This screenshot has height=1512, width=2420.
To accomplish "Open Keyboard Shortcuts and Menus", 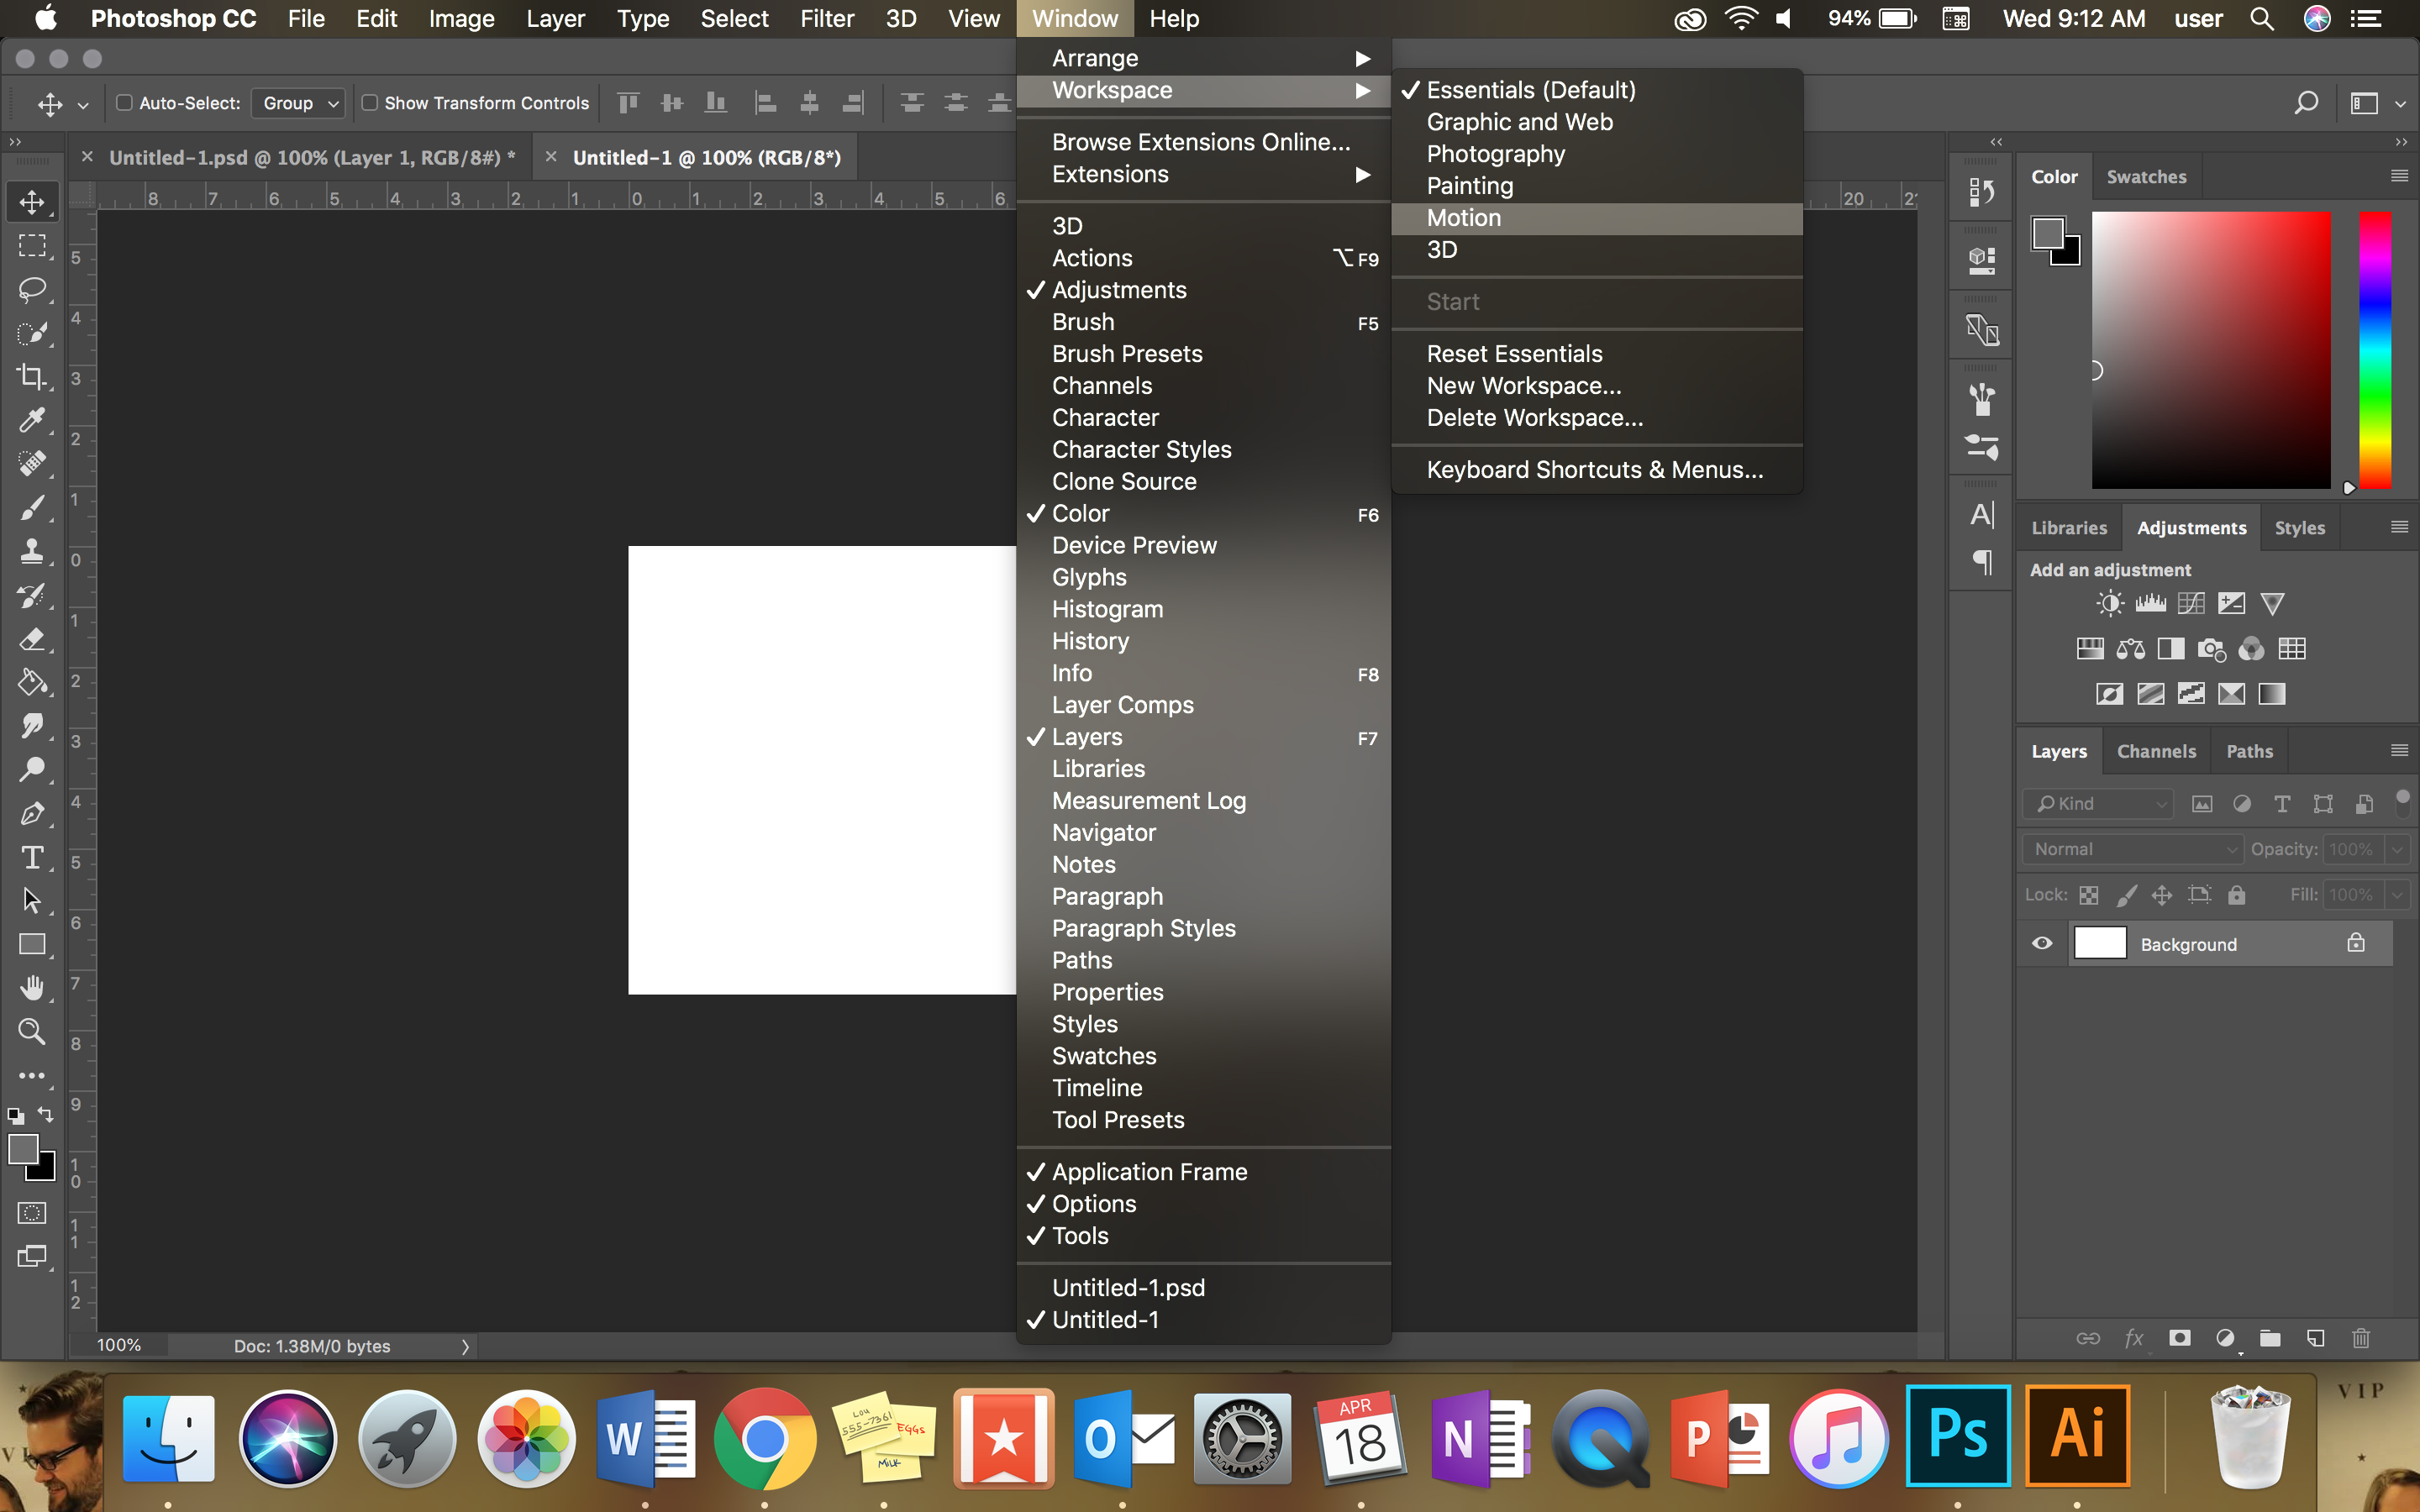I will pyautogui.click(x=1594, y=469).
